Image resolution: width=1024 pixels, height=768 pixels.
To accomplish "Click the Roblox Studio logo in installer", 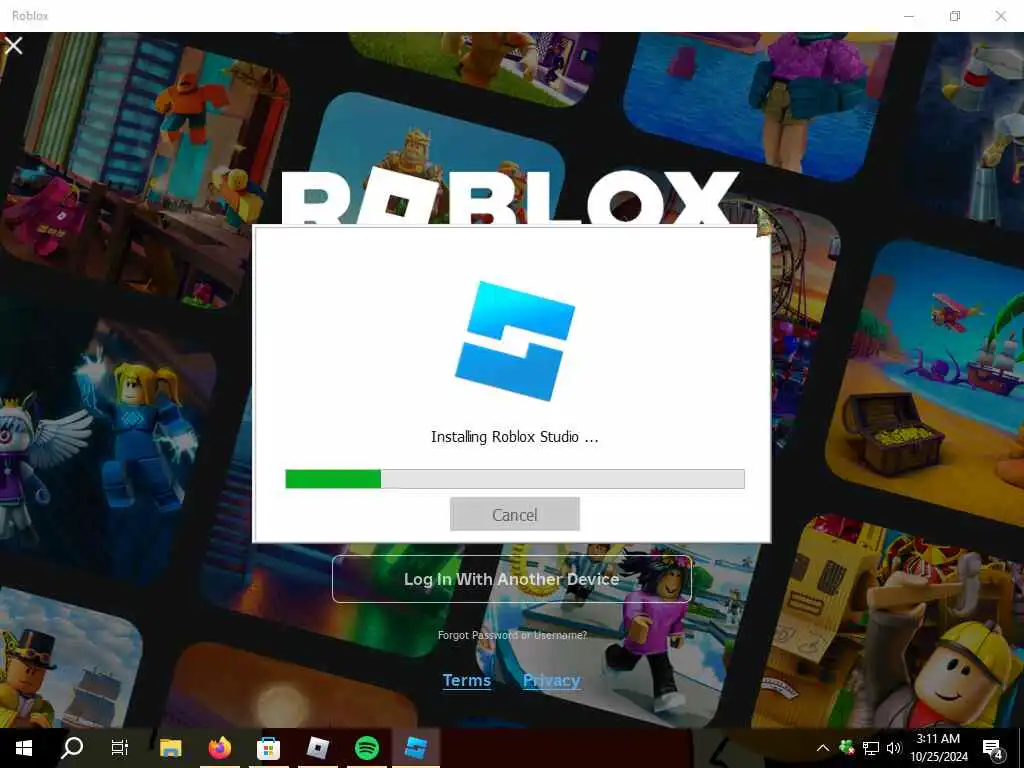I will [515, 341].
